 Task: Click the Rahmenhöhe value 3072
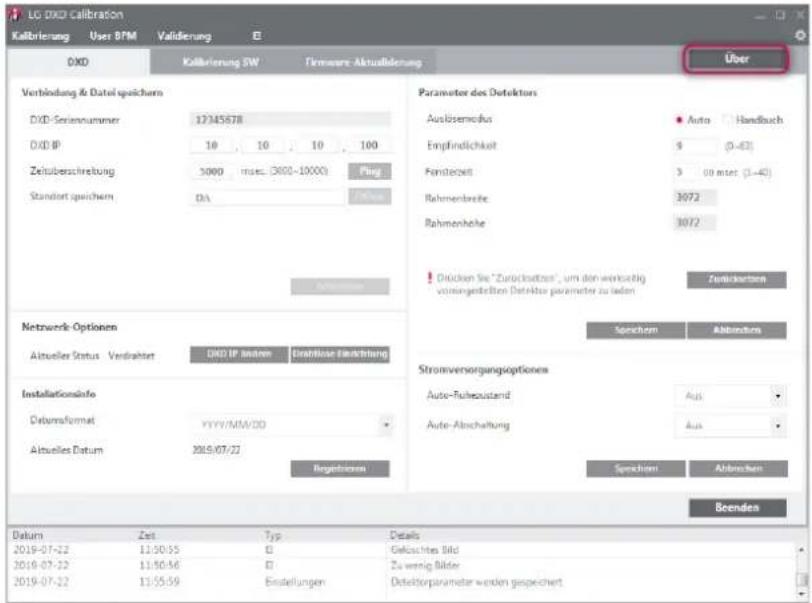tap(694, 223)
